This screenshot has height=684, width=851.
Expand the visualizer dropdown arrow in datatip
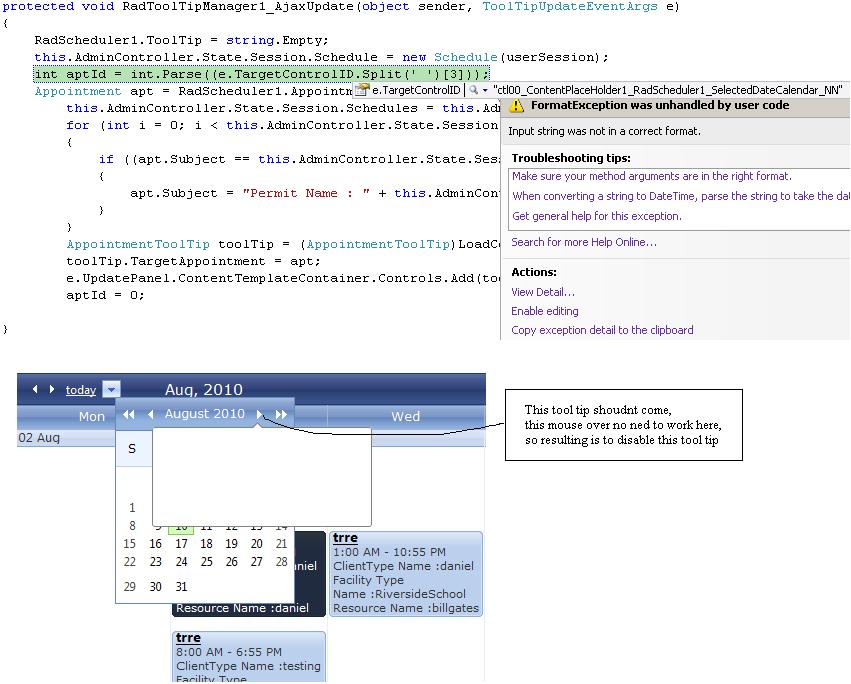pyautogui.click(x=485, y=90)
